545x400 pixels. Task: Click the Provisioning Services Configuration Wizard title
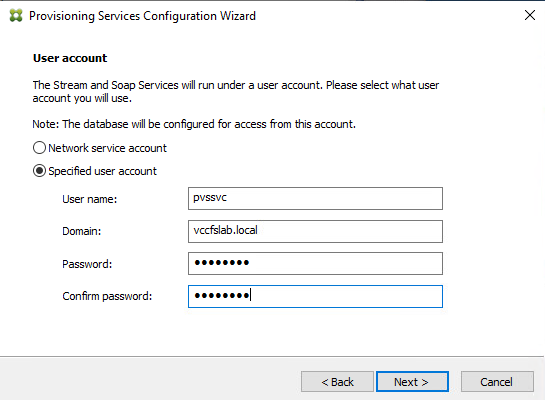click(142, 16)
